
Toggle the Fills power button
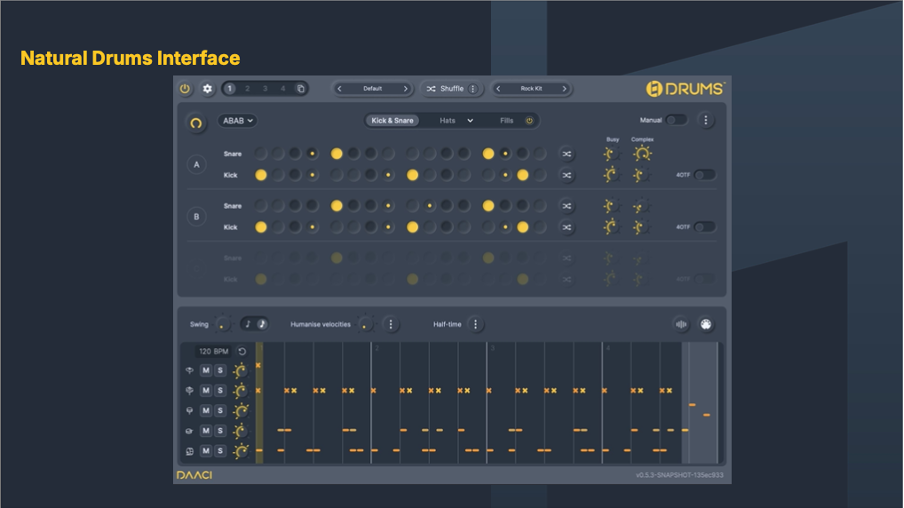(x=529, y=121)
